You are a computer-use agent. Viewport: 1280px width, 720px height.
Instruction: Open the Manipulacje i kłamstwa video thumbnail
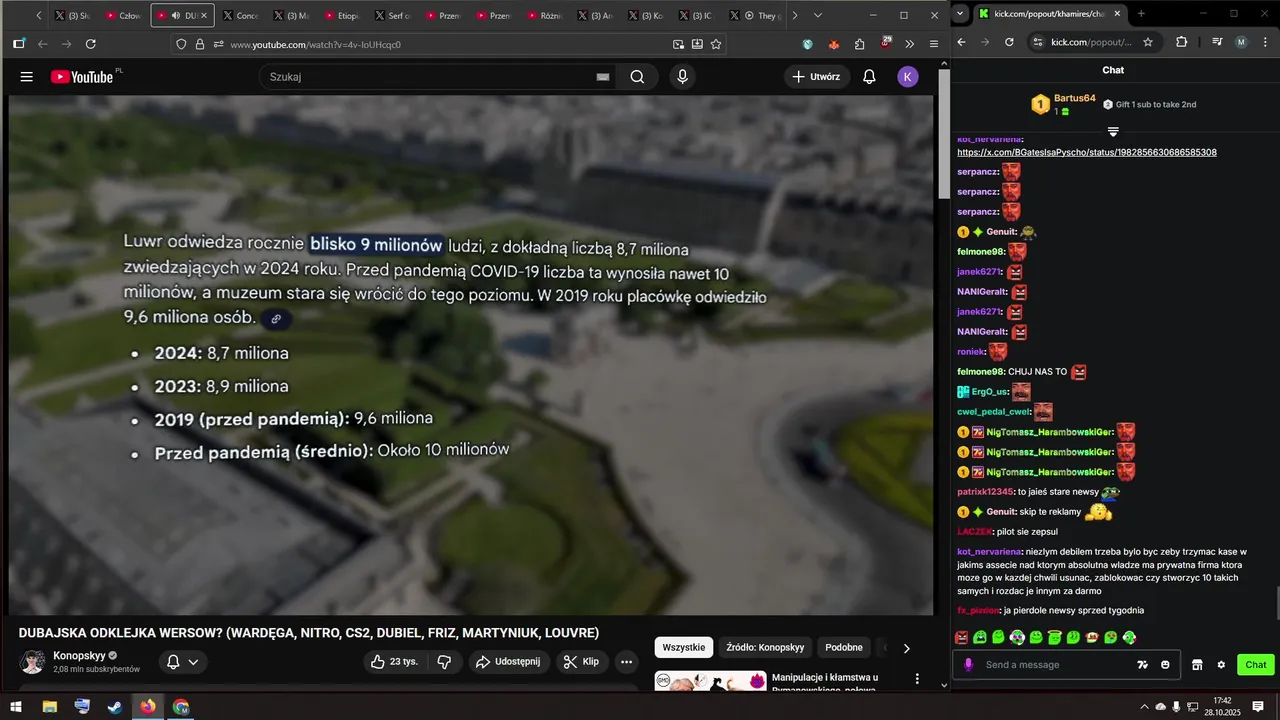710,681
